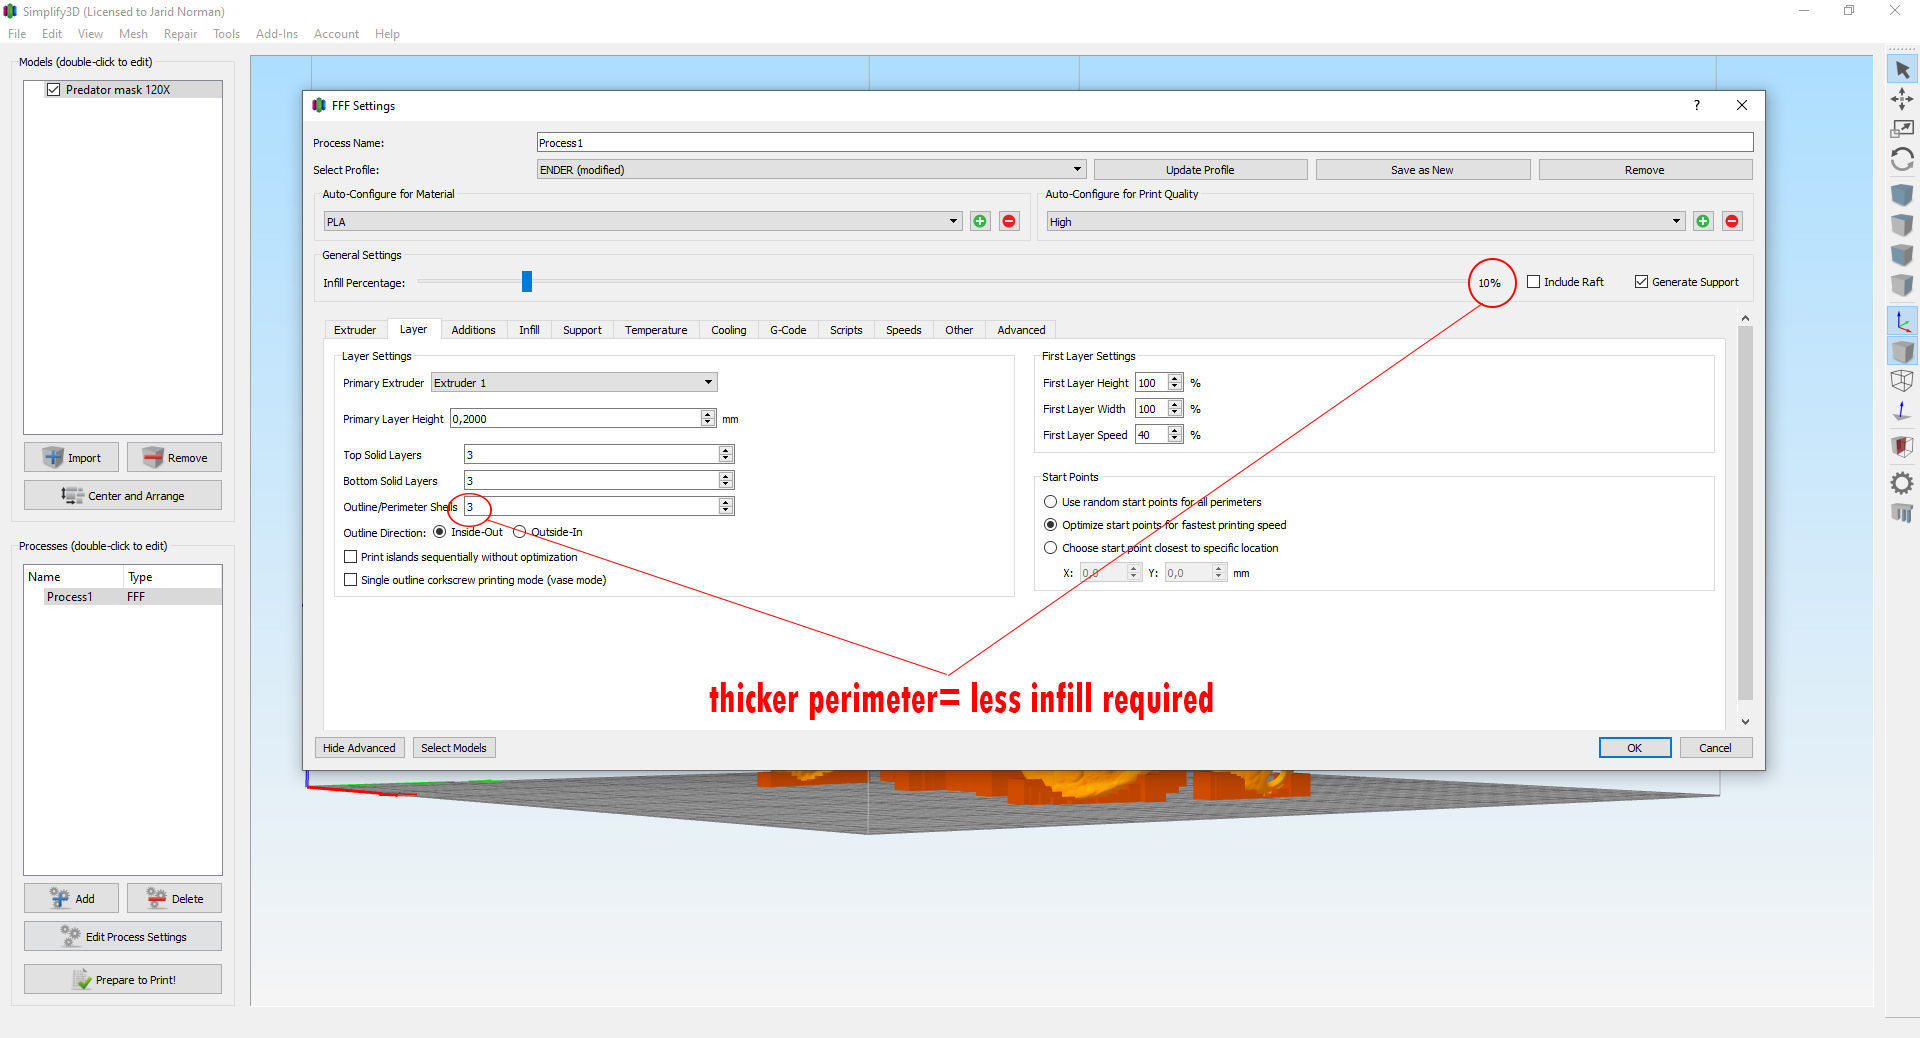This screenshot has height=1038, width=1920.
Task: Click the First Layer Height spinner arrows
Action: pos(1175,383)
